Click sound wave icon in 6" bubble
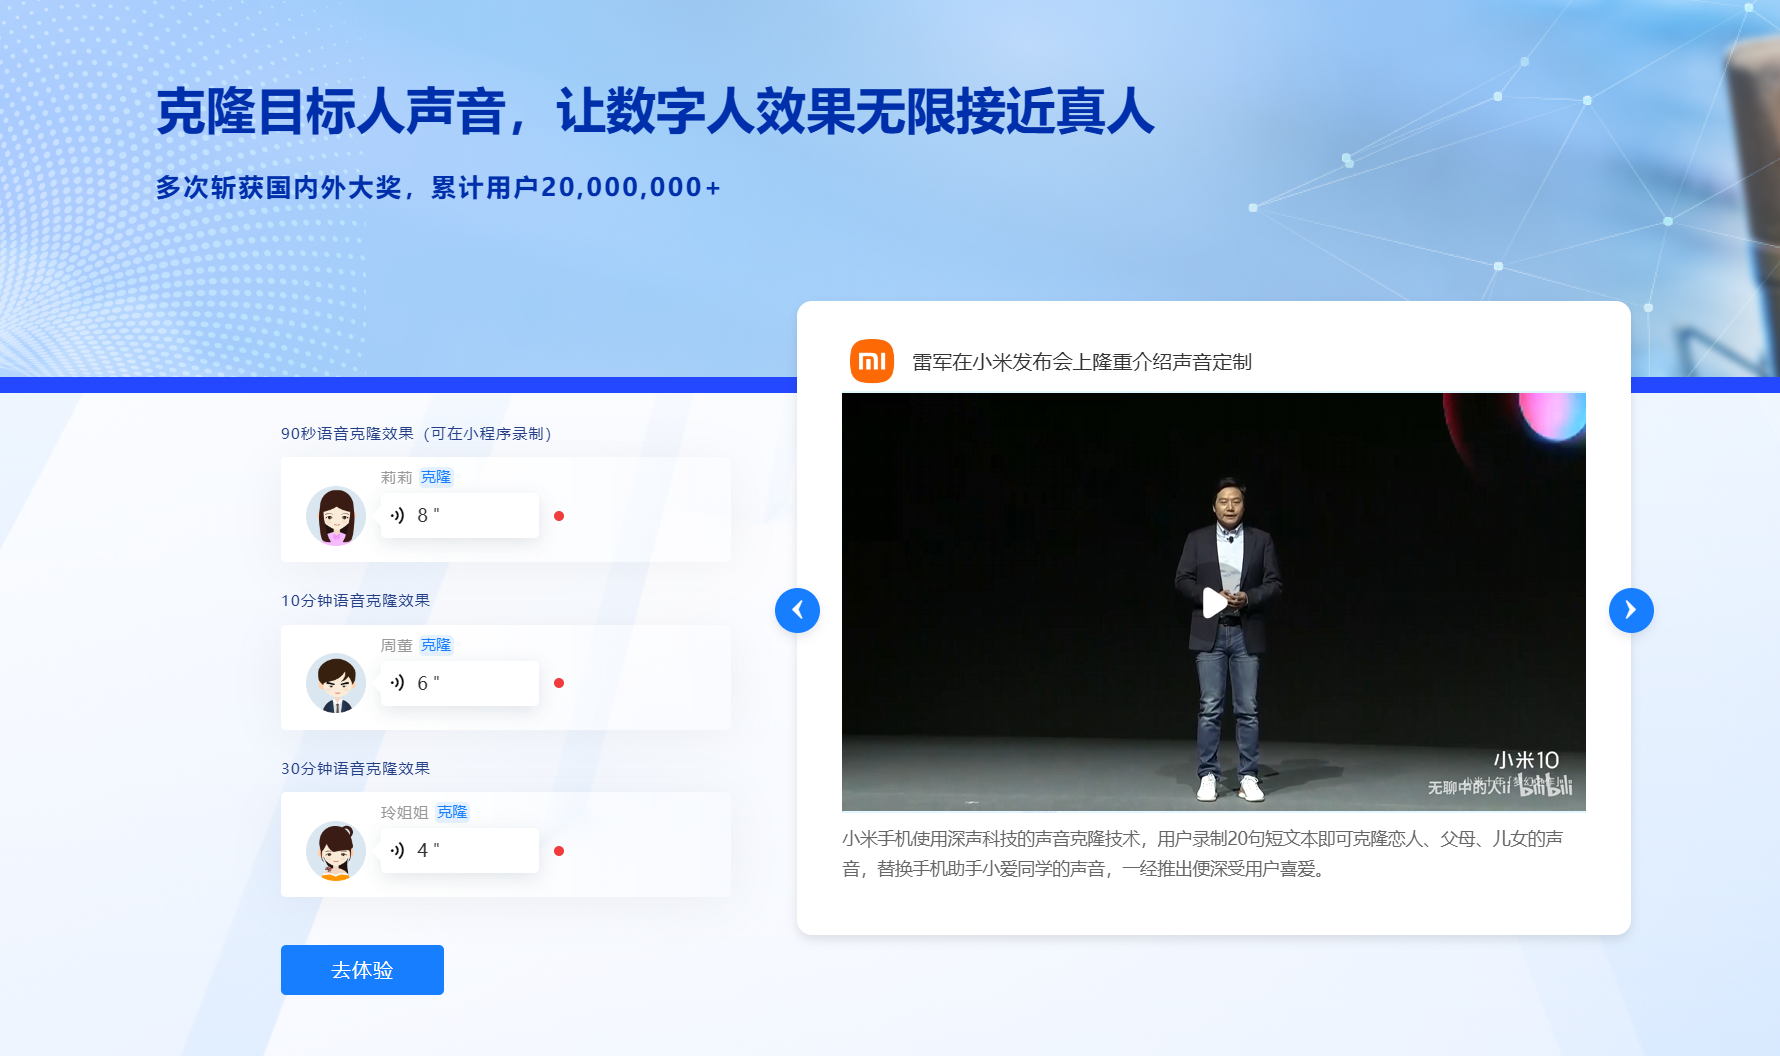Viewport: 1780px width, 1056px height. [397, 683]
